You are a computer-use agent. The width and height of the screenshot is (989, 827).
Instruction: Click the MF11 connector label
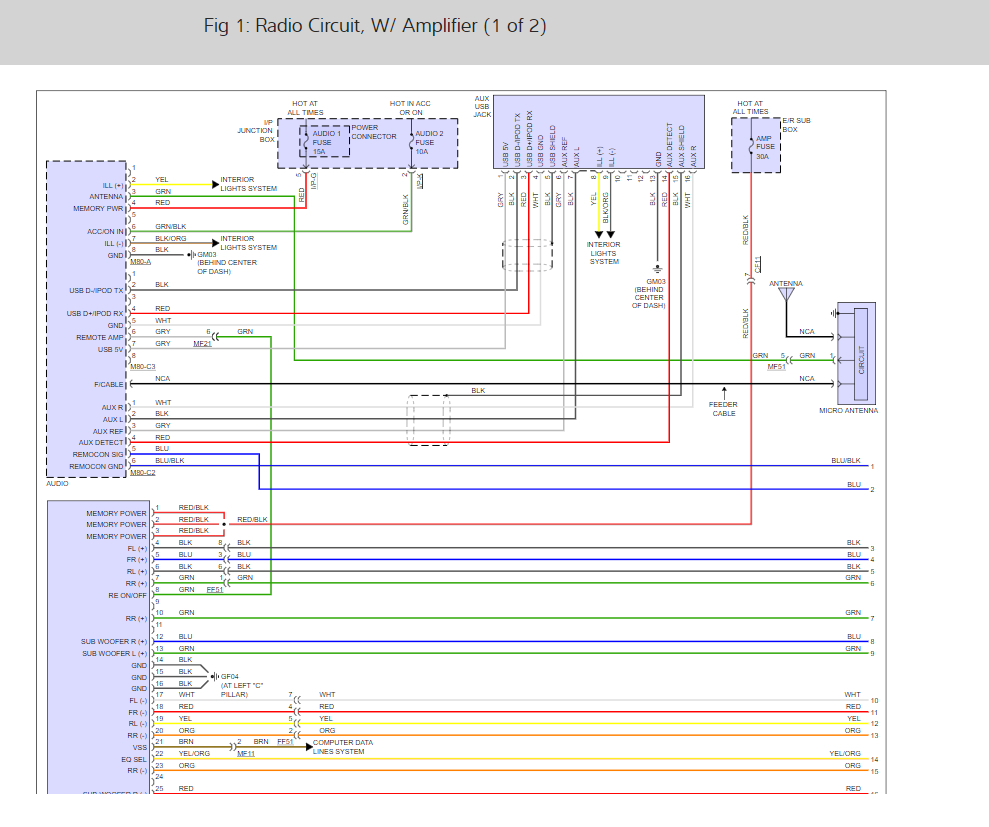(x=245, y=754)
